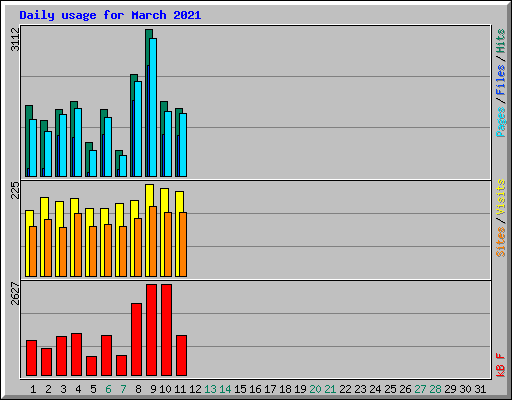Image resolution: width=512 pixels, height=400 pixels.
Task: Click the x-axis day label '22'
Action: [x=345, y=389]
